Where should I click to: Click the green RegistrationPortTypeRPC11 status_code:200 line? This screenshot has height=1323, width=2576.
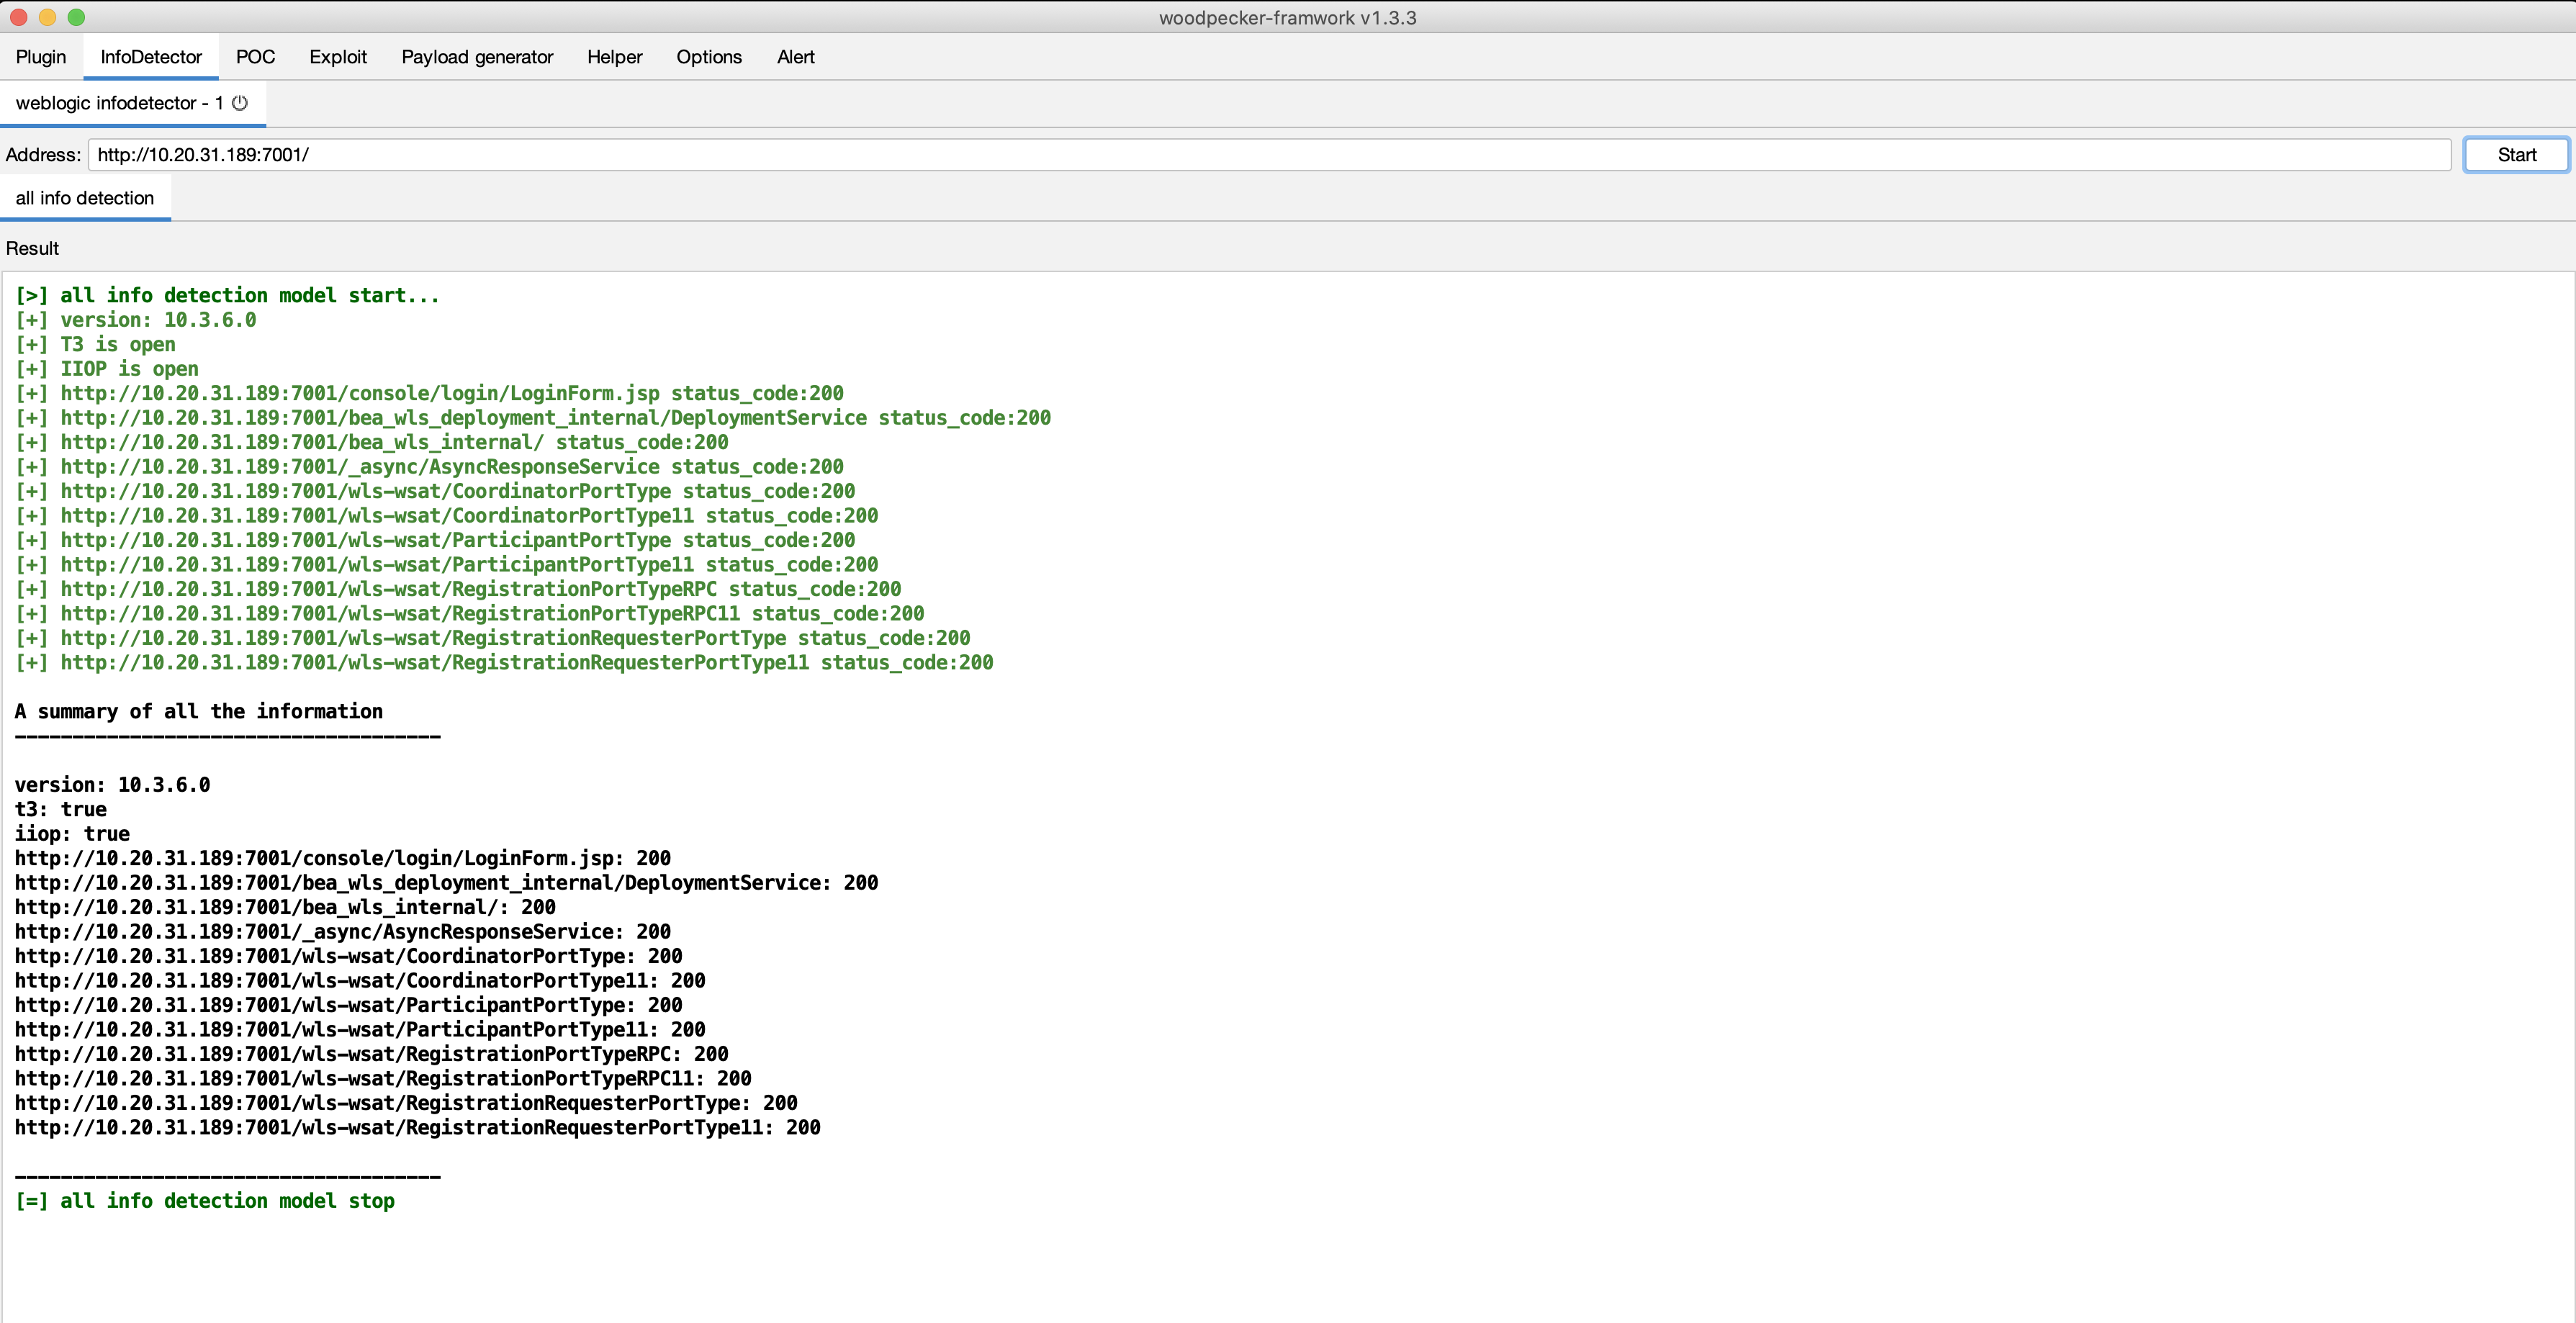[x=469, y=614]
